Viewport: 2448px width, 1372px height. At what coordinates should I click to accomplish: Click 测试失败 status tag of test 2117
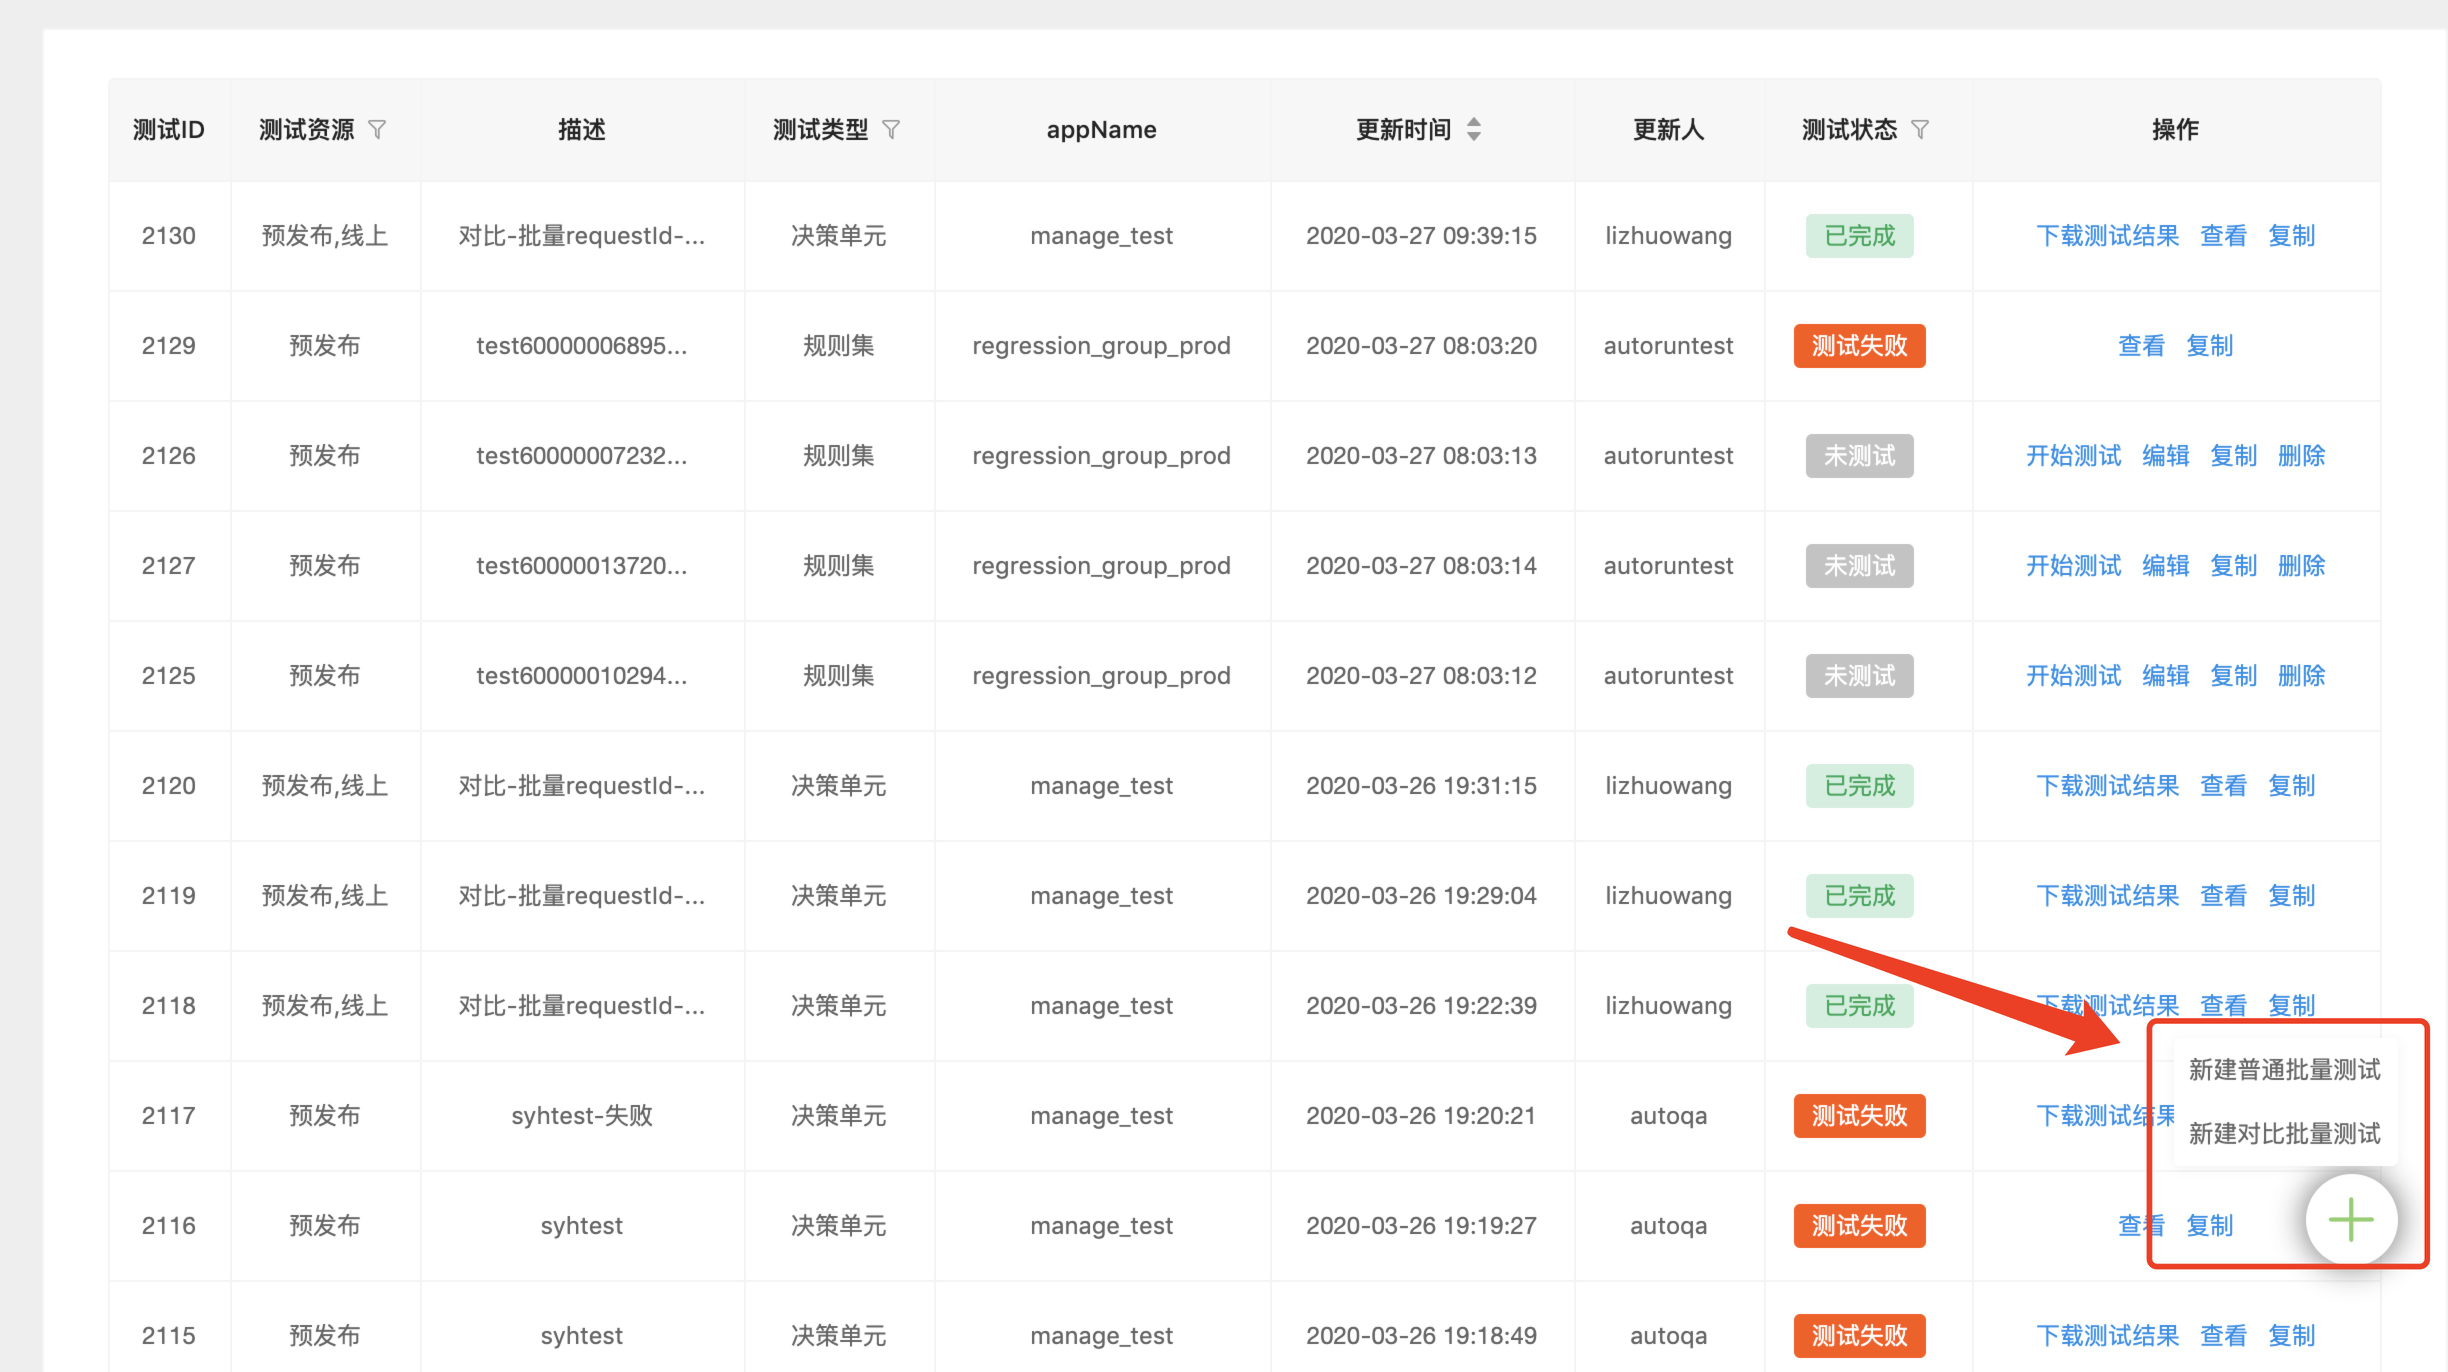pos(1859,1116)
